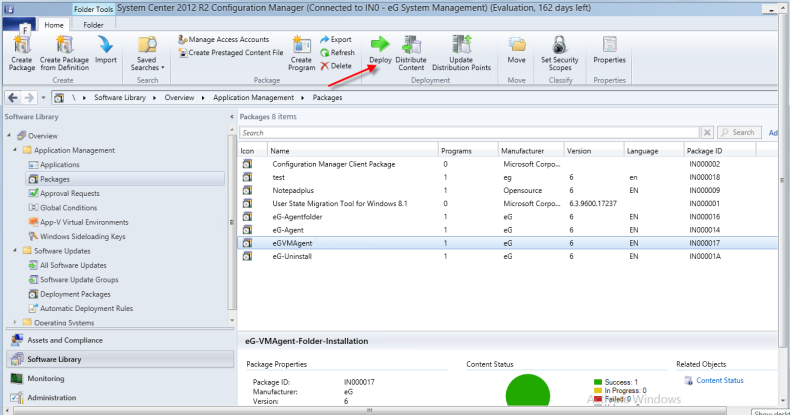Select Packages in the tree
Image resolution: width=790 pixels, height=415 pixels.
tap(125, 179)
